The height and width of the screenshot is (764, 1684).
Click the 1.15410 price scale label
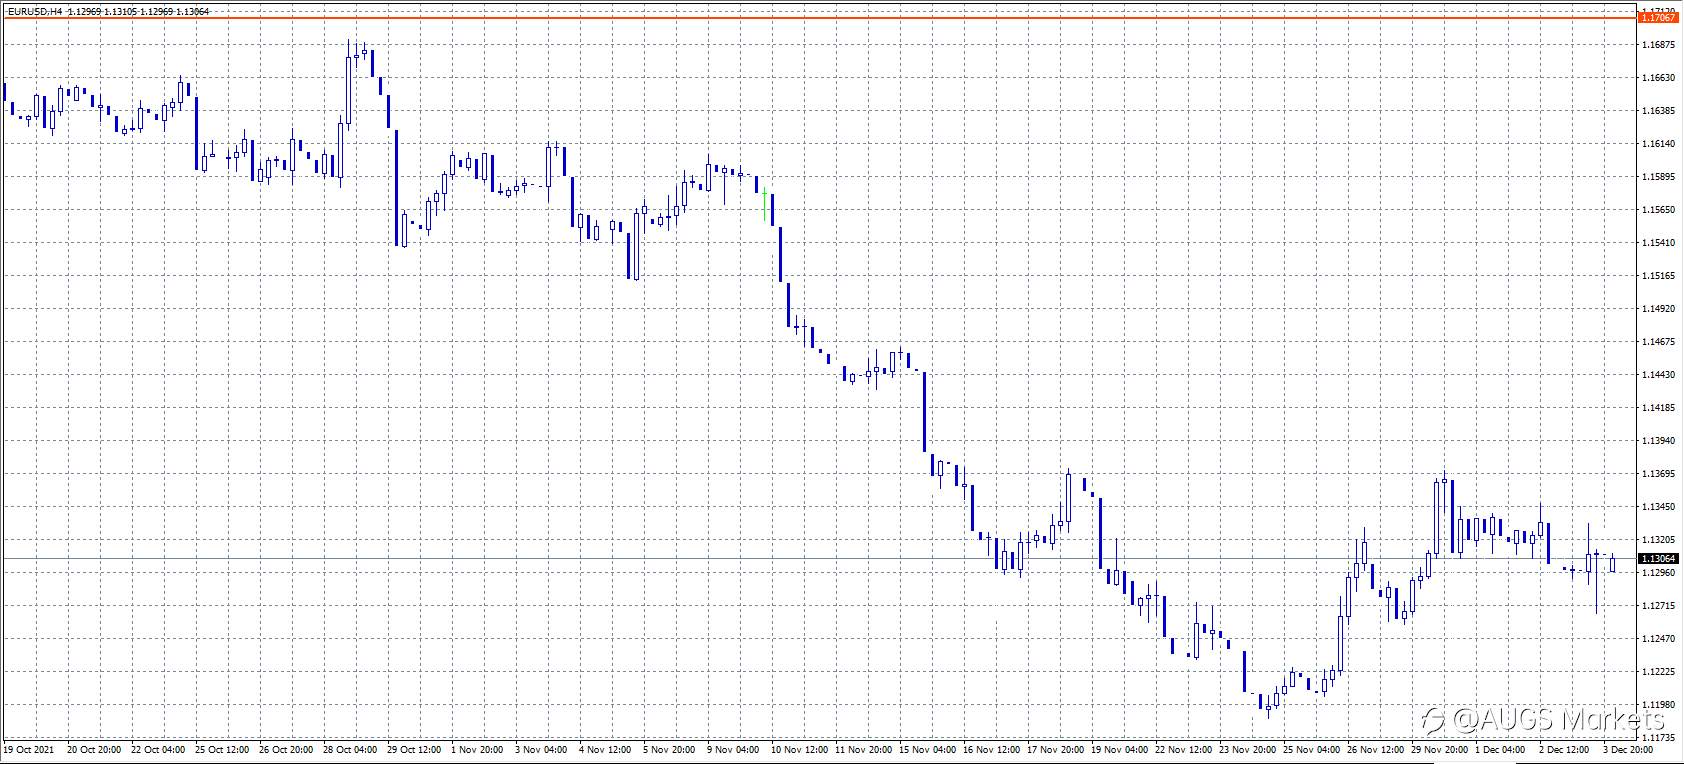(x=1657, y=243)
